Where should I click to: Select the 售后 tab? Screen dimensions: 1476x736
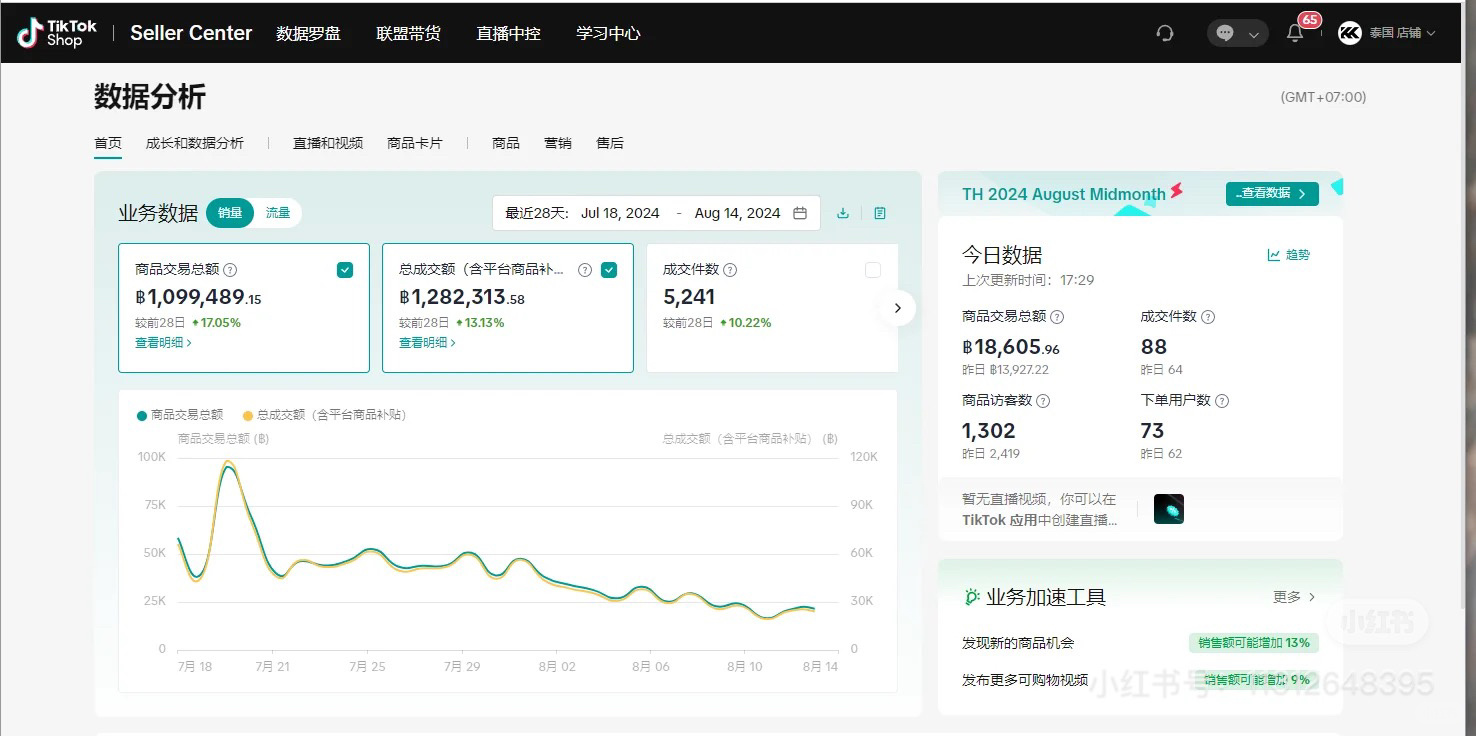click(610, 143)
